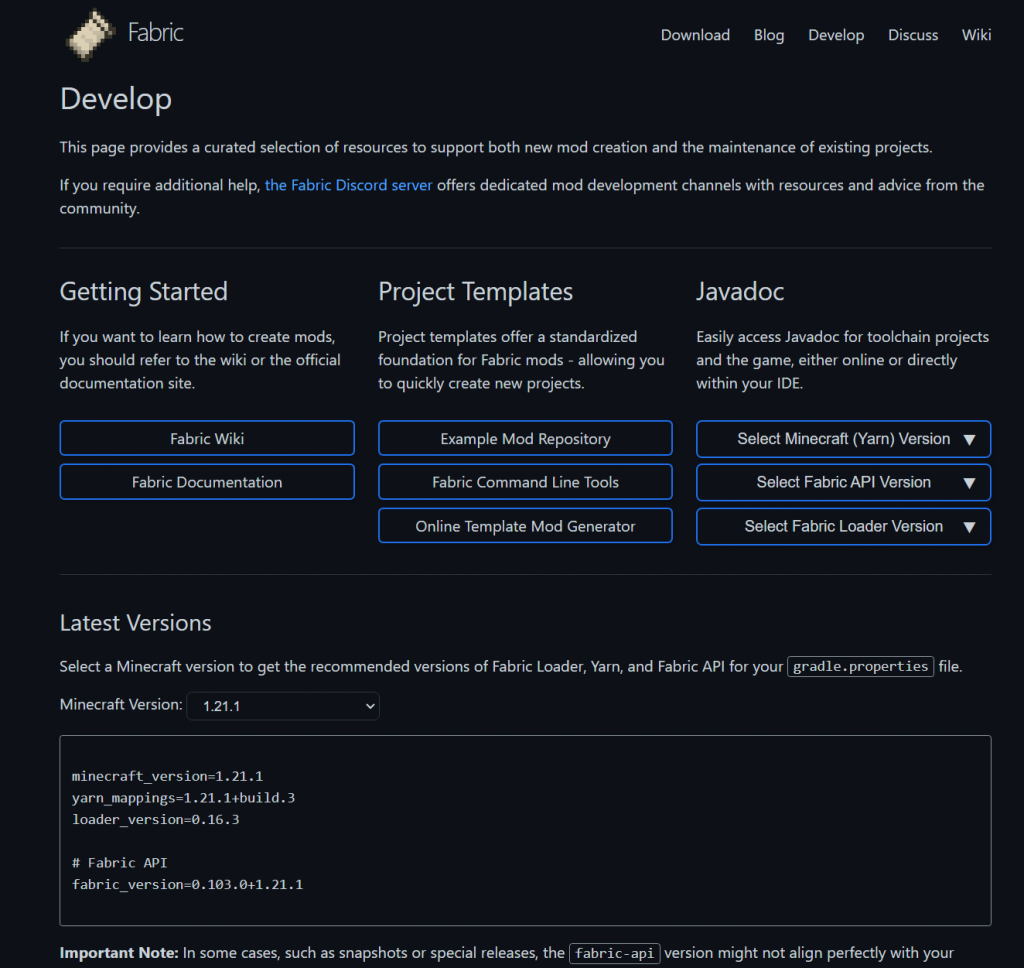1024x968 pixels.
Task: Click the Javadoc heading
Action: click(x=740, y=291)
